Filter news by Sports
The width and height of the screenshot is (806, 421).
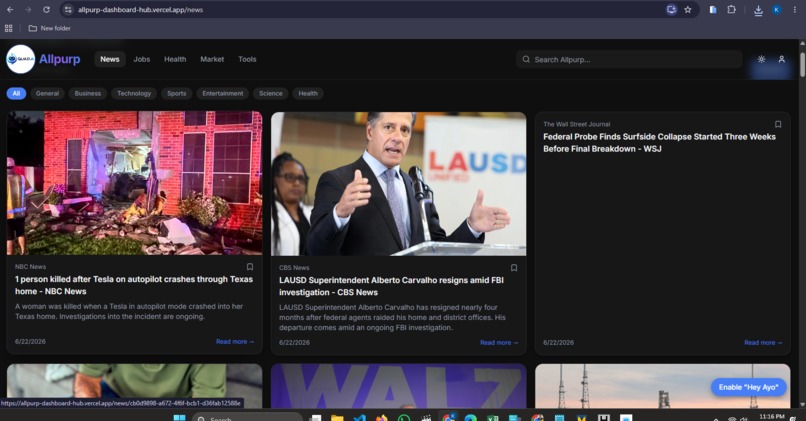(x=176, y=94)
